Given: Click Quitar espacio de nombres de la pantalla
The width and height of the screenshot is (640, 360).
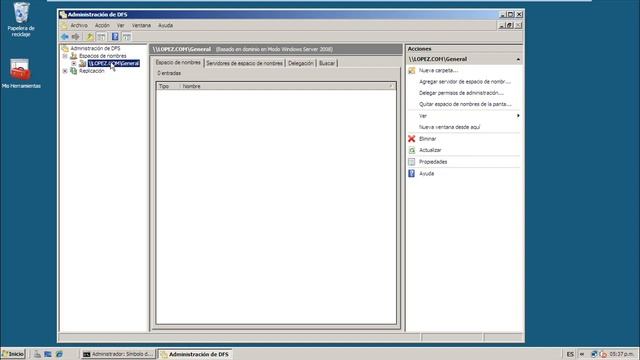Looking at the screenshot, I should pyautogui.click(x=465, y=104).
